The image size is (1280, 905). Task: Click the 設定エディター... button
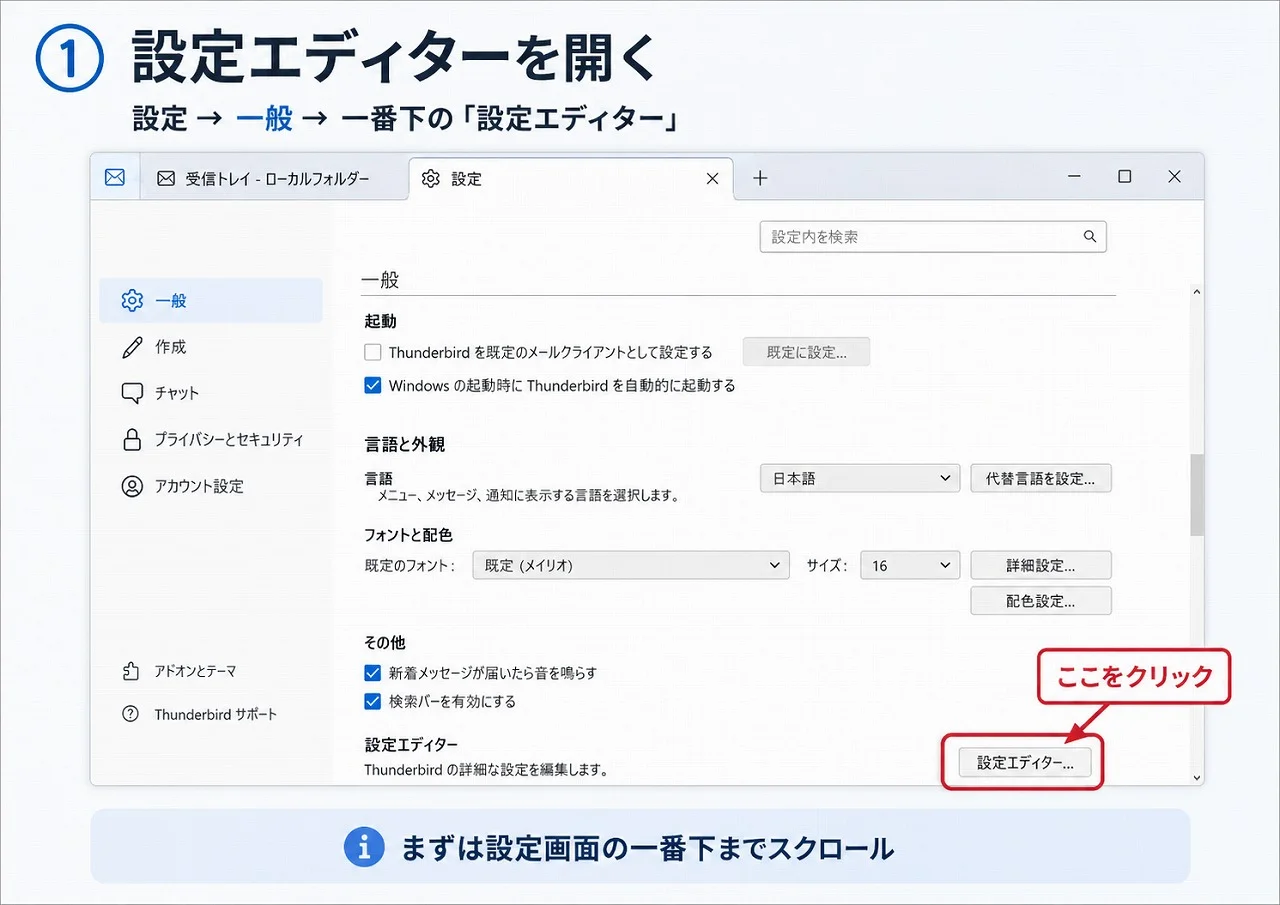1025,763
